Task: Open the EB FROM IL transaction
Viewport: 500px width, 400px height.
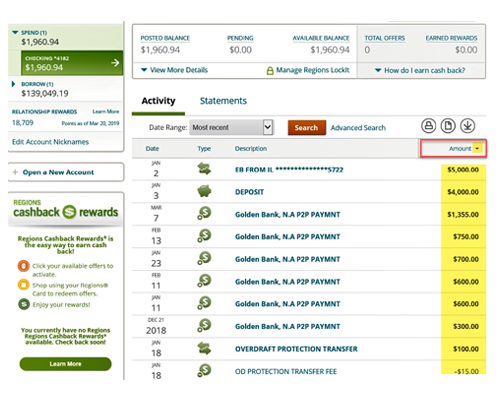Action: 289,170
